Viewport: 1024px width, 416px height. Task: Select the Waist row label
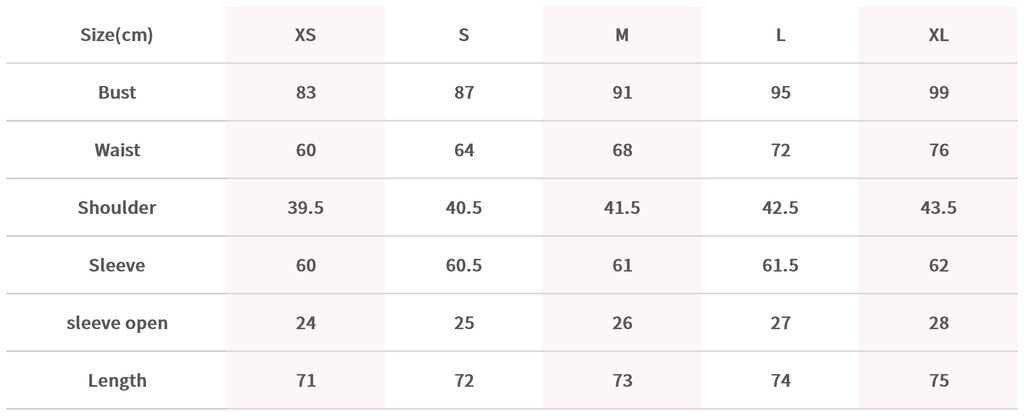[116, 151]
